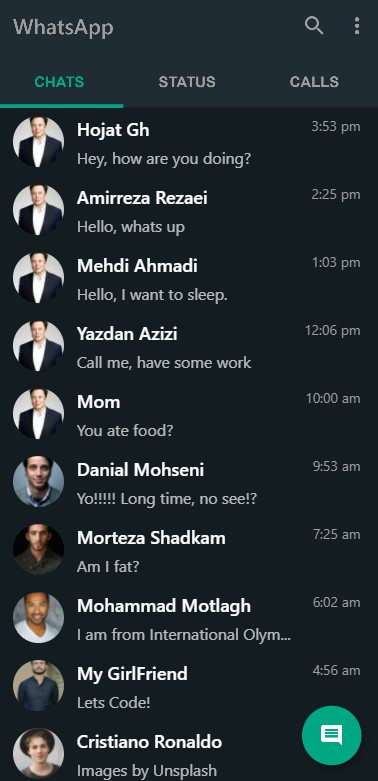Open the Amirreza Rezaei chat
The image size is (378, 781).
tap(189, 210)
